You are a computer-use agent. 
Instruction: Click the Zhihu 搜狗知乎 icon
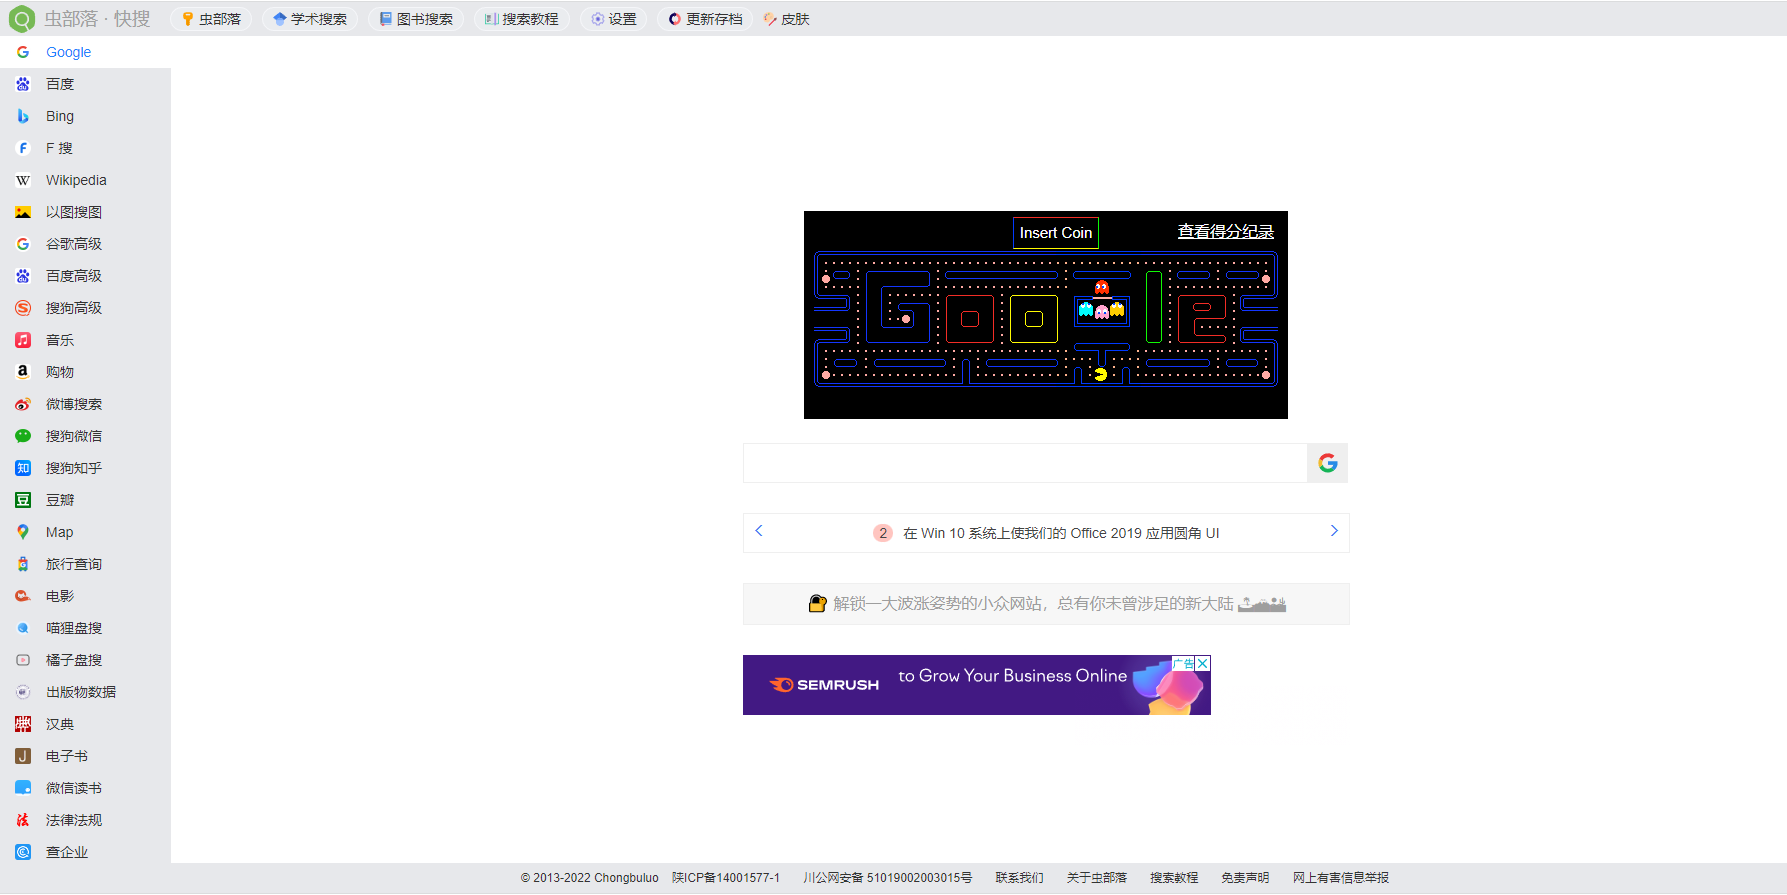tap(23, 468)
